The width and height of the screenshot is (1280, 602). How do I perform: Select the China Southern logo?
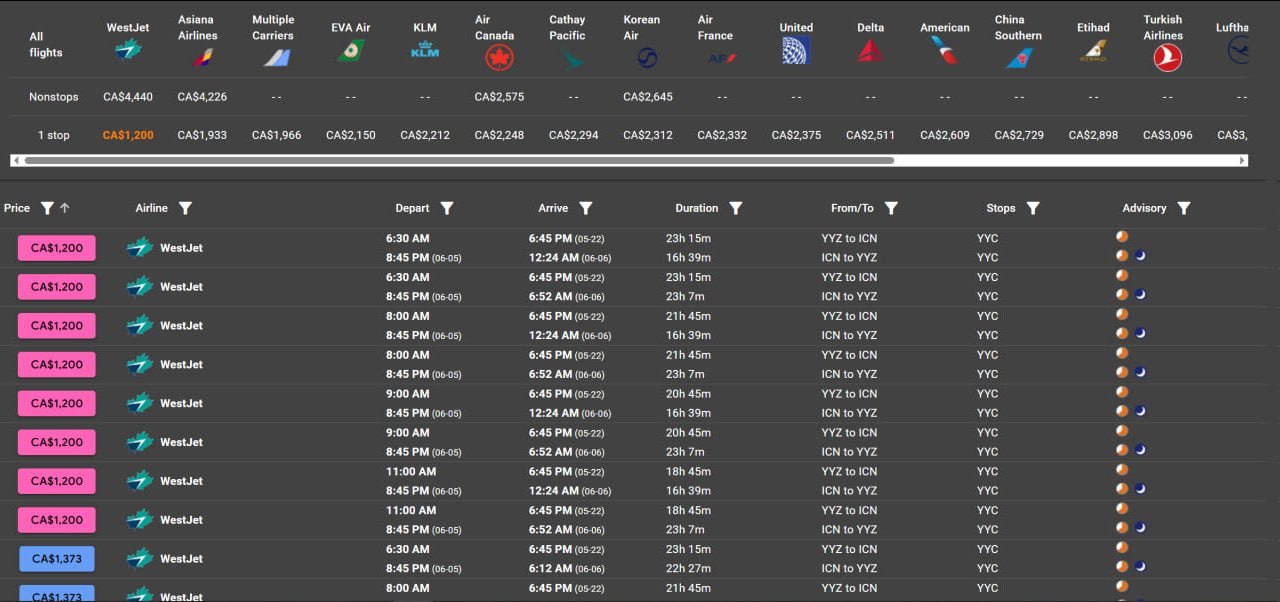point(1019,58)
